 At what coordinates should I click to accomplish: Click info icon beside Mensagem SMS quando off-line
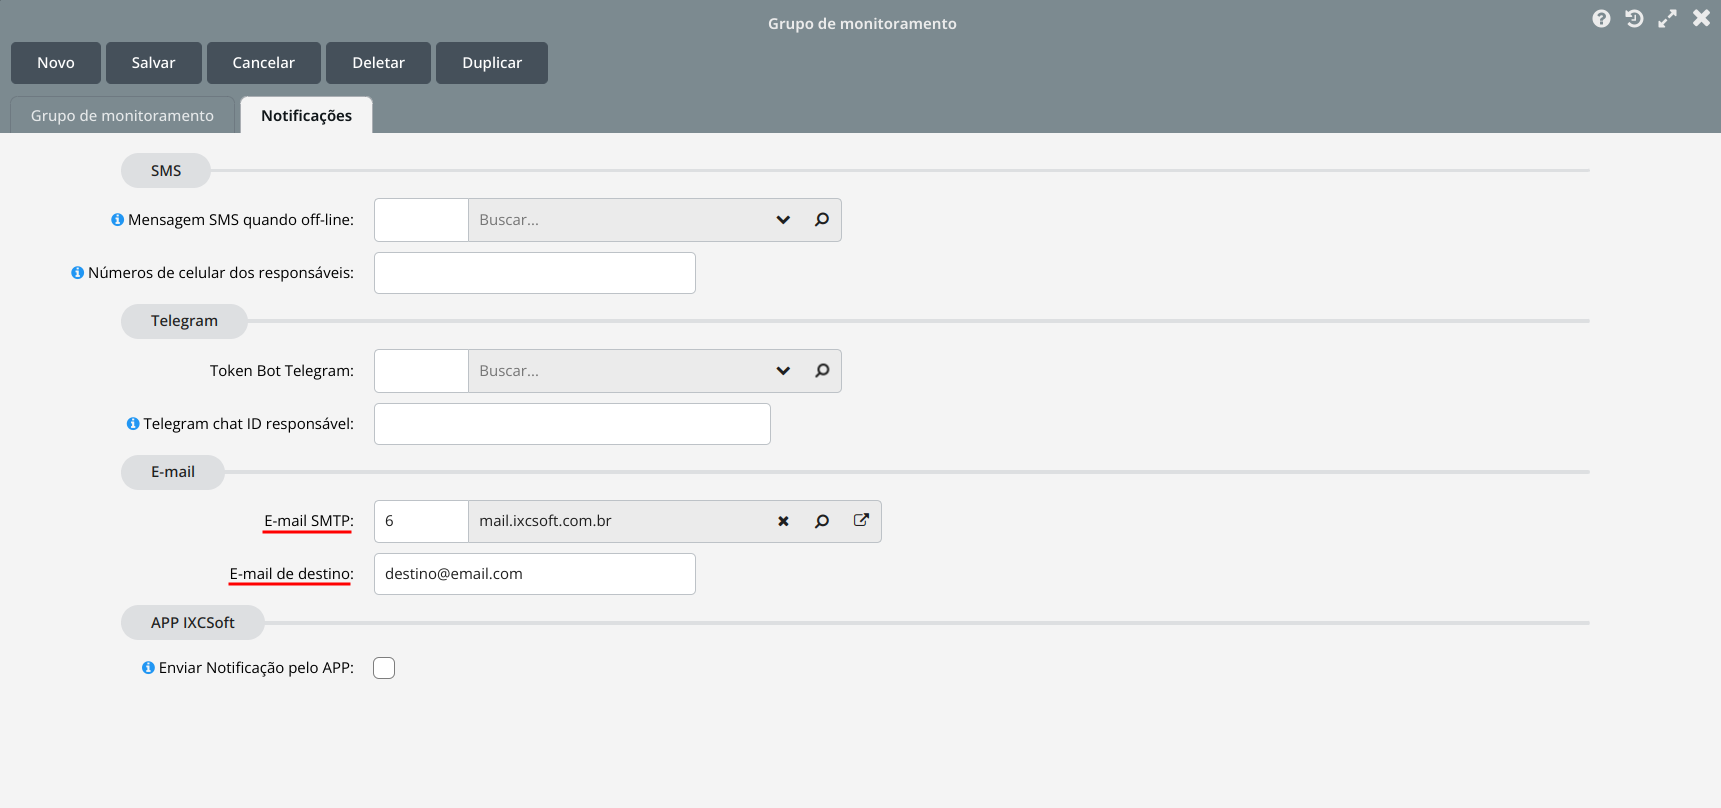click(117, 220)
